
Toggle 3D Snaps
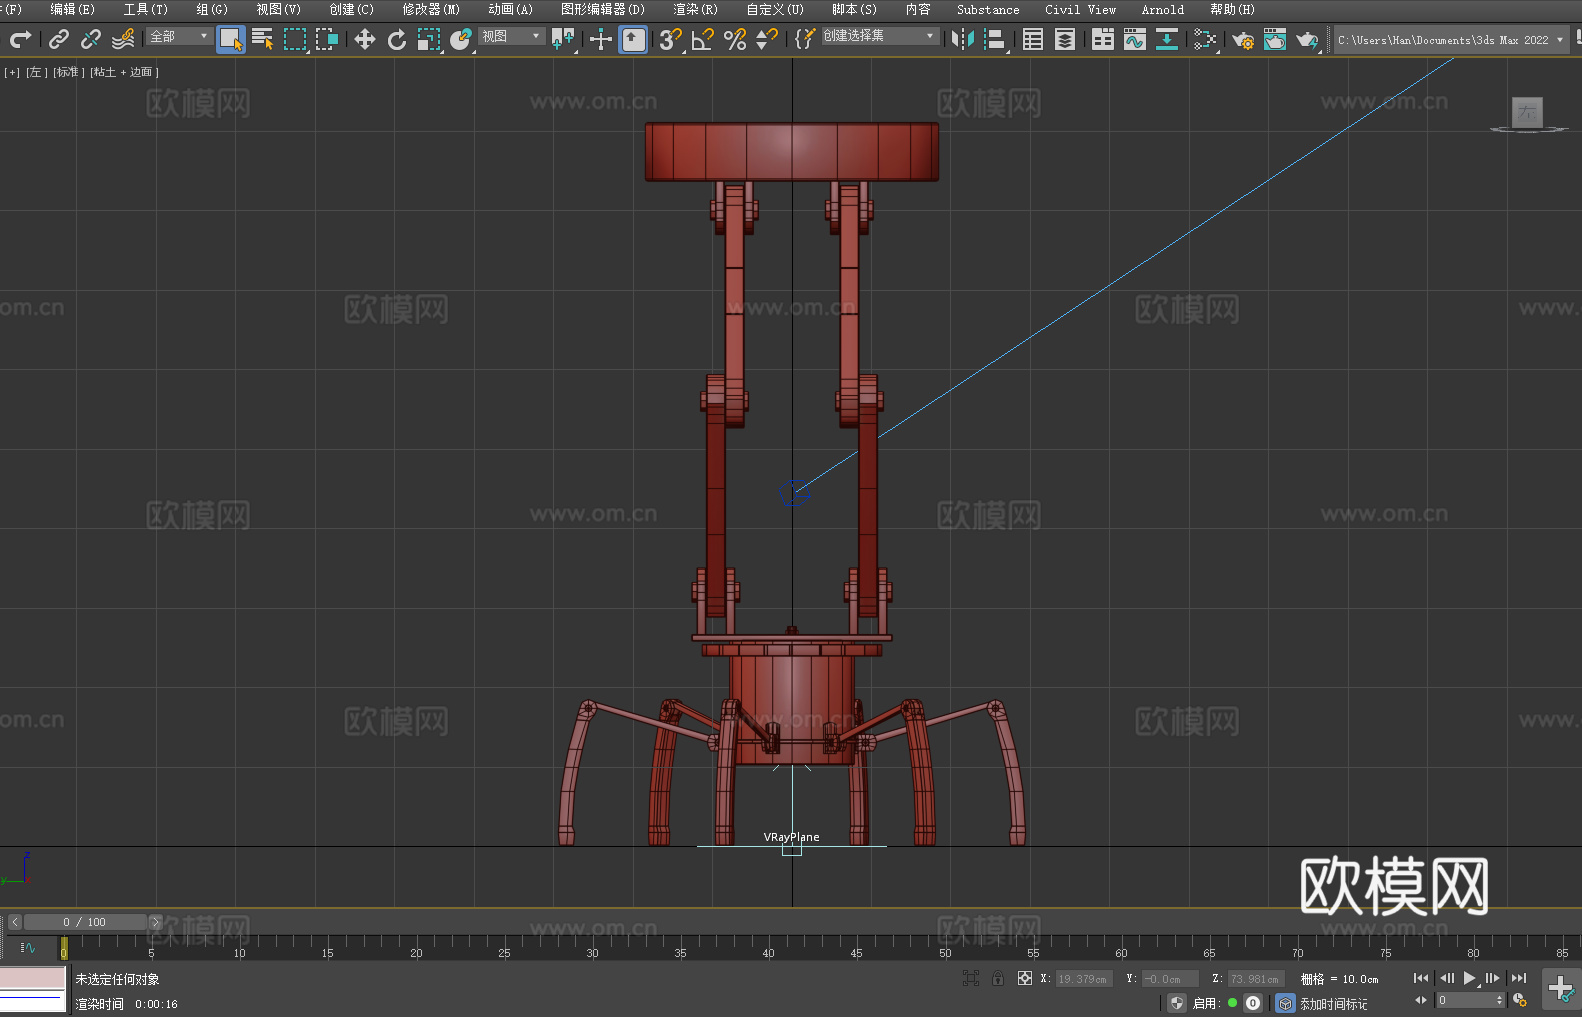pos(670,39)
